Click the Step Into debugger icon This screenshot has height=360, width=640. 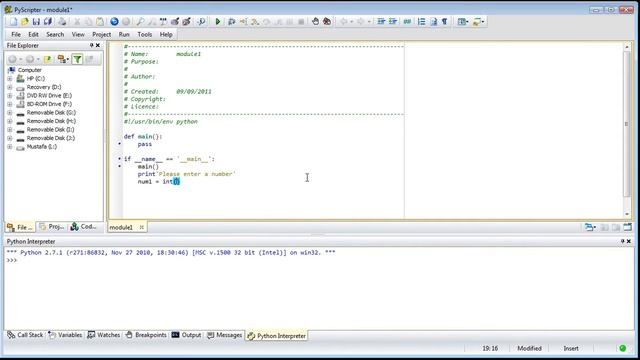[255, 22]
